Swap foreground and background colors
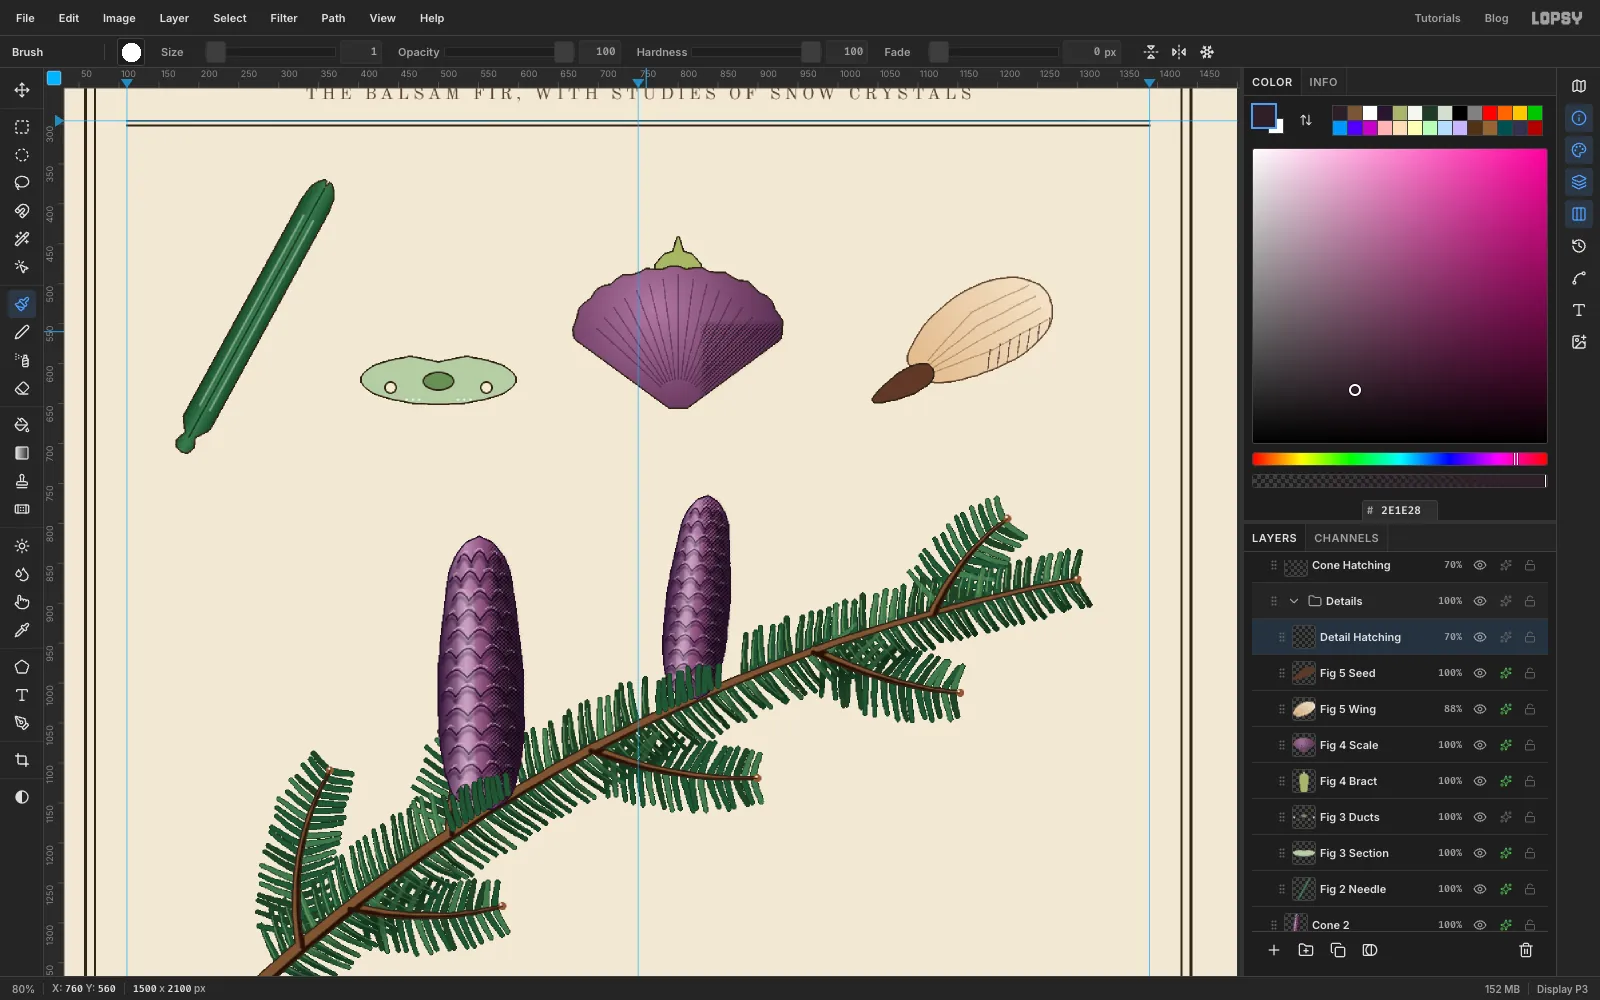 point(1306,120)
